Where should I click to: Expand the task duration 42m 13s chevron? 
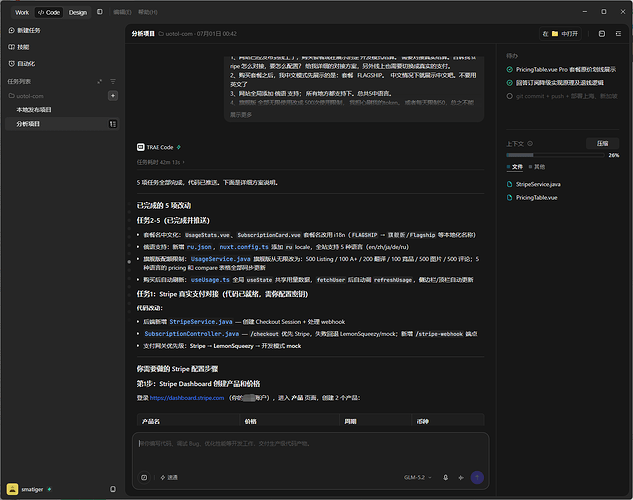[184, 162]
